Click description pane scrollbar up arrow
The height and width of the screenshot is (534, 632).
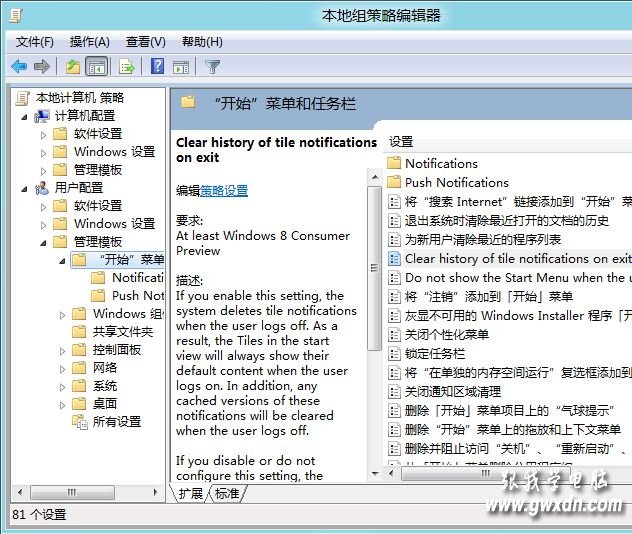coord(375,177)
